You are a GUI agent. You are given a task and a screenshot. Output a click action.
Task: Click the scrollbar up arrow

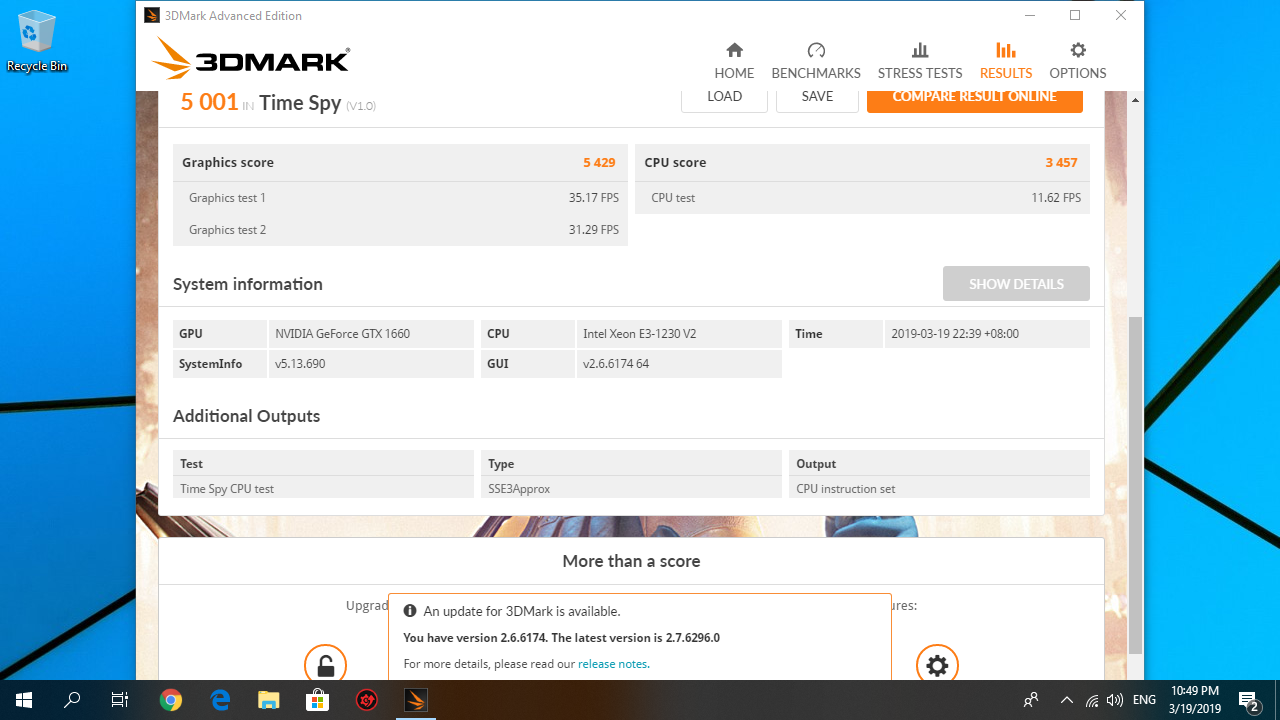[1135, 100]
